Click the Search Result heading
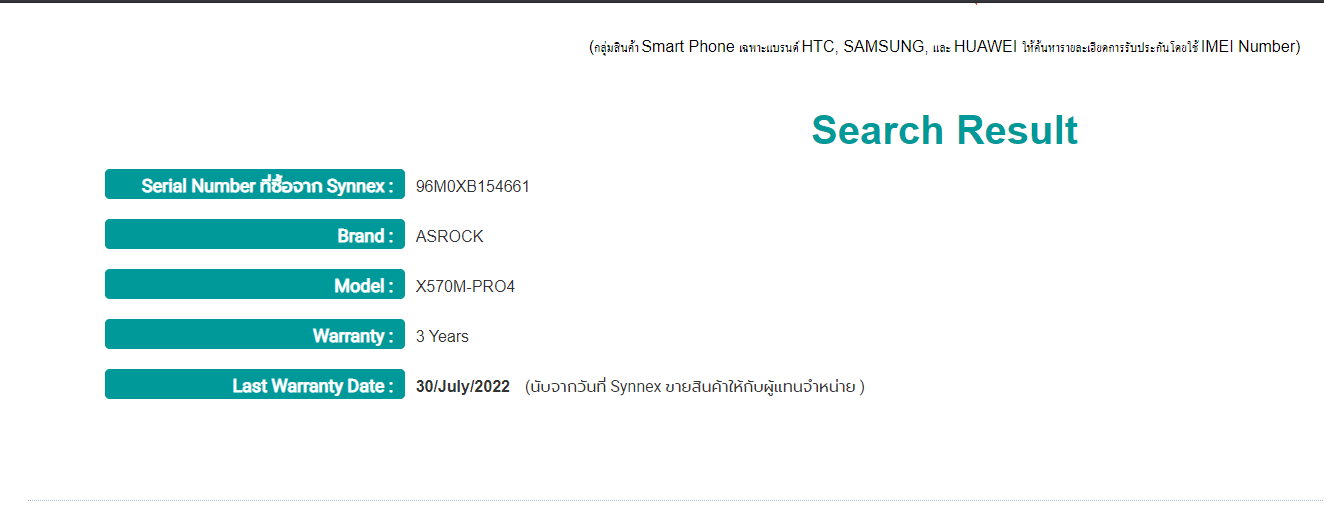Image resolution: width=1324 pixels, height=515 pixels. pyautogui.click(x=944, y=131)
